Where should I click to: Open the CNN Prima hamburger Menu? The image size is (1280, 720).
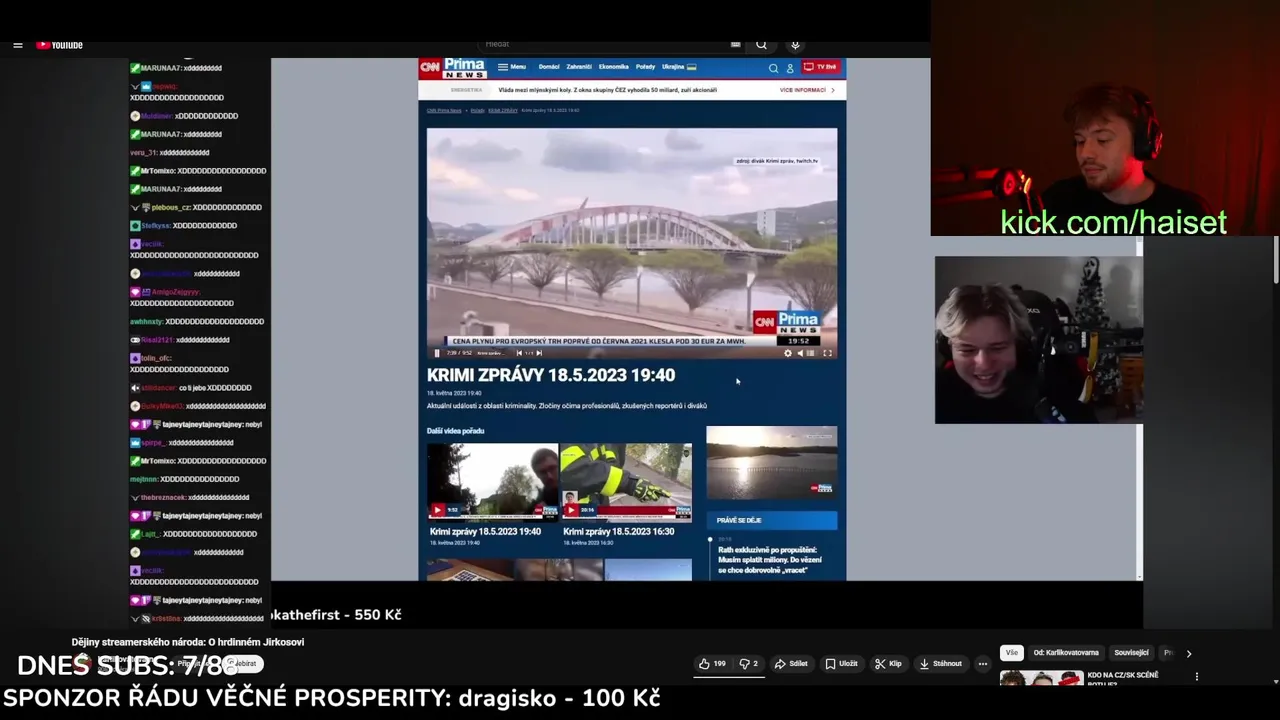tap(512, 67)
